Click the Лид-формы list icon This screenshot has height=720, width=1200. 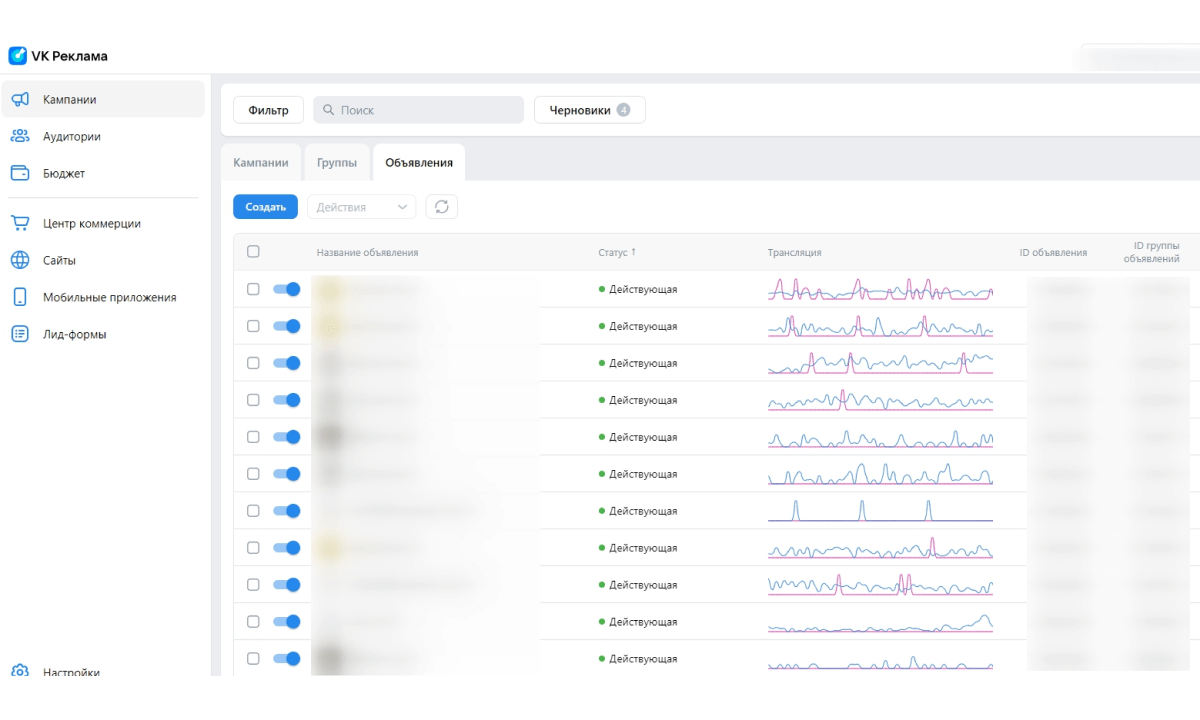pos(20,335)
